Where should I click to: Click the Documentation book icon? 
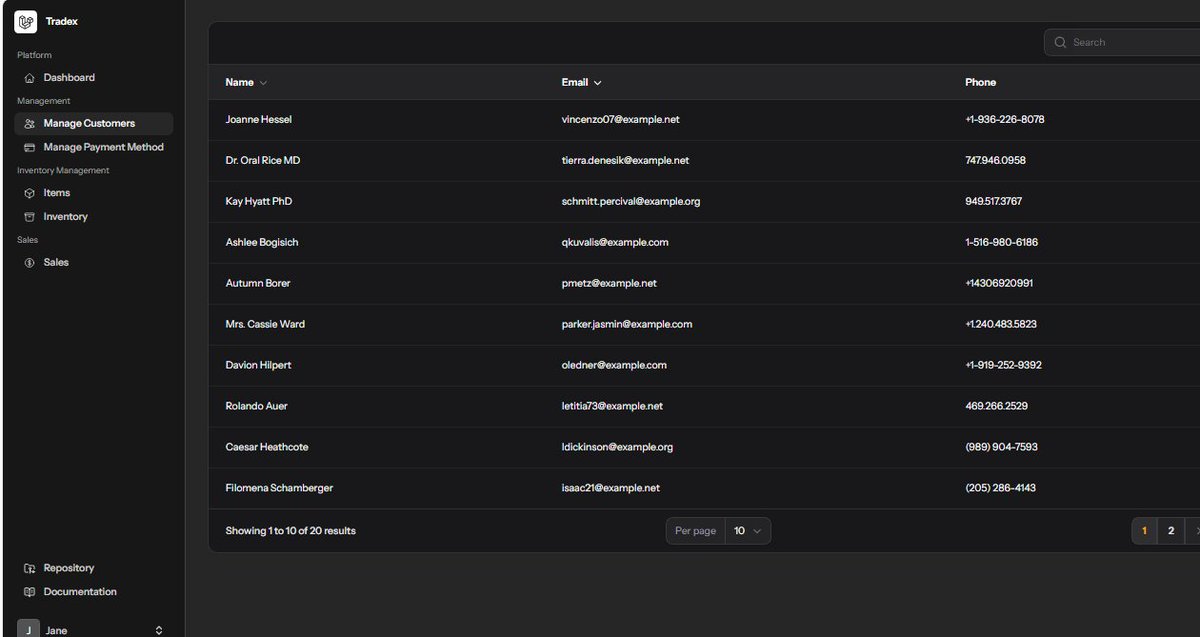pos(30,592)
